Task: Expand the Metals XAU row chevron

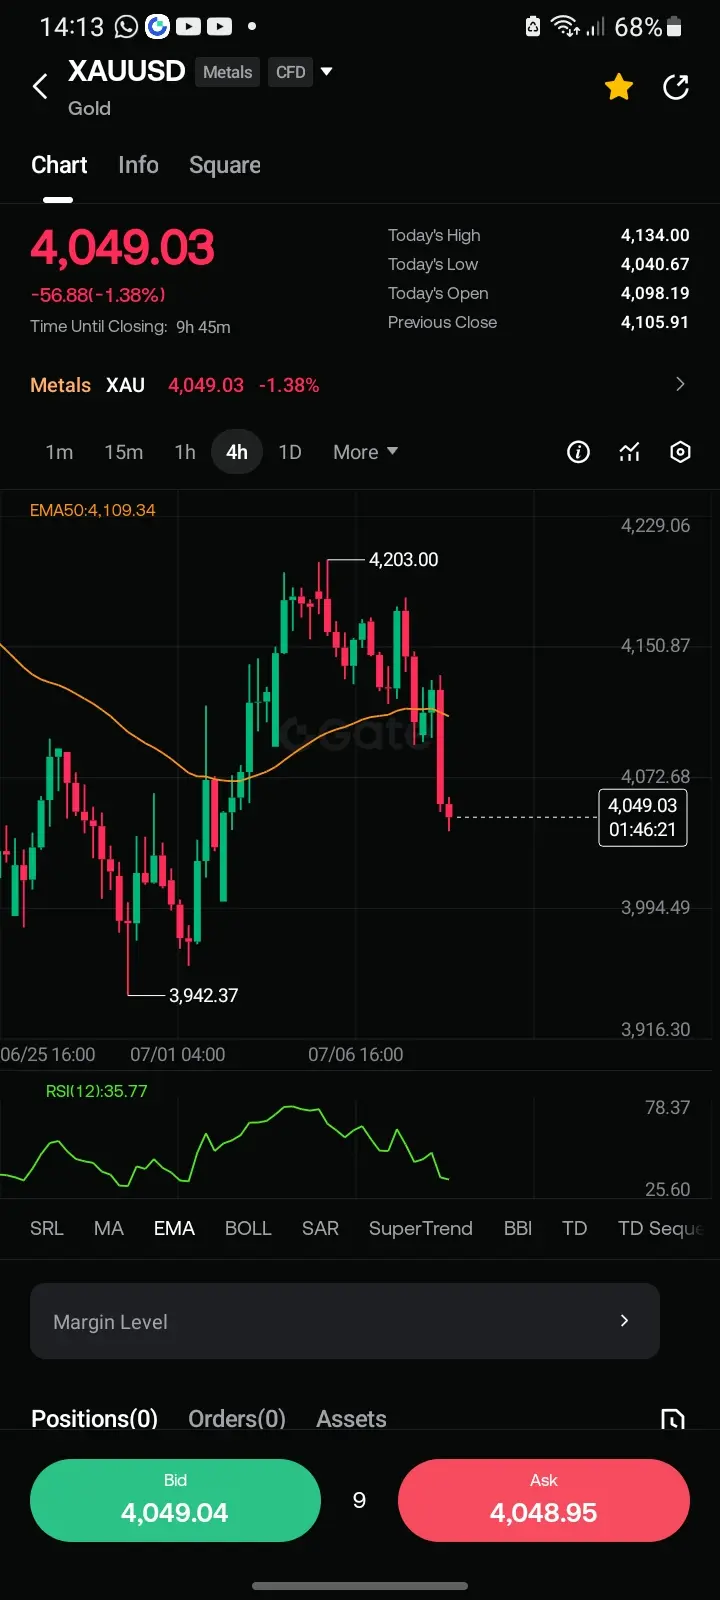Action: (680, 384)
